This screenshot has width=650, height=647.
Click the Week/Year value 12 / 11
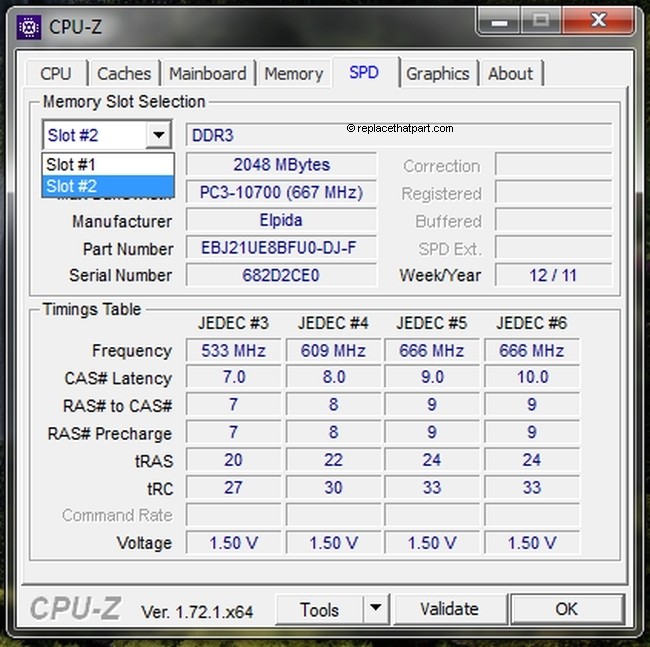pyautogui.click(x=553, y=275)
